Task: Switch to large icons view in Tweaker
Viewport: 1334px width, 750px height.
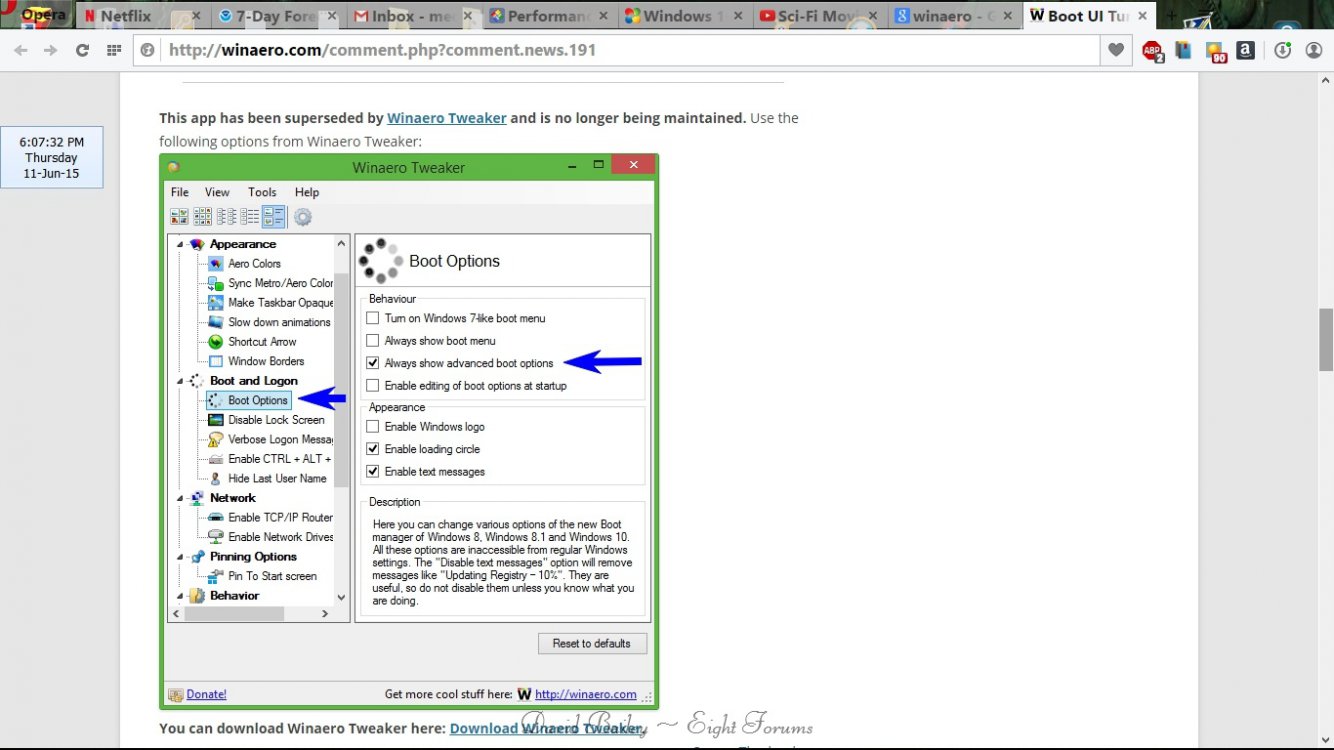Action: (x=179, y=216)
